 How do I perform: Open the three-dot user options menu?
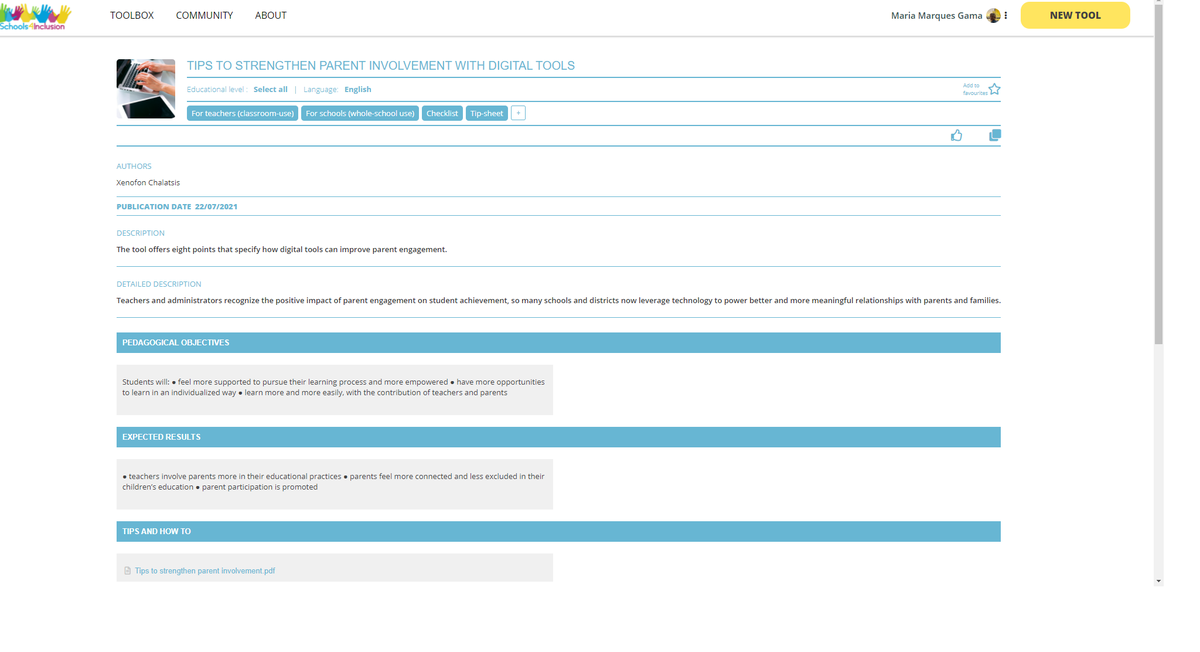pyautogui.click(x=1006, y=15)
